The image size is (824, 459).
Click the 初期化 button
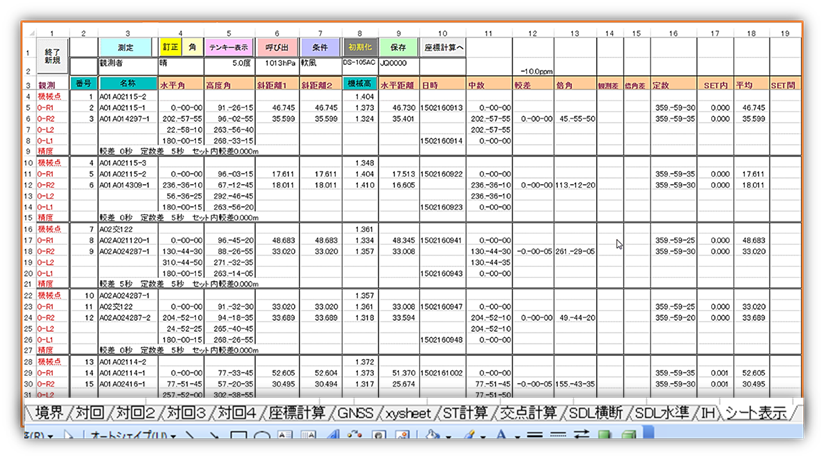coord(363,46)
